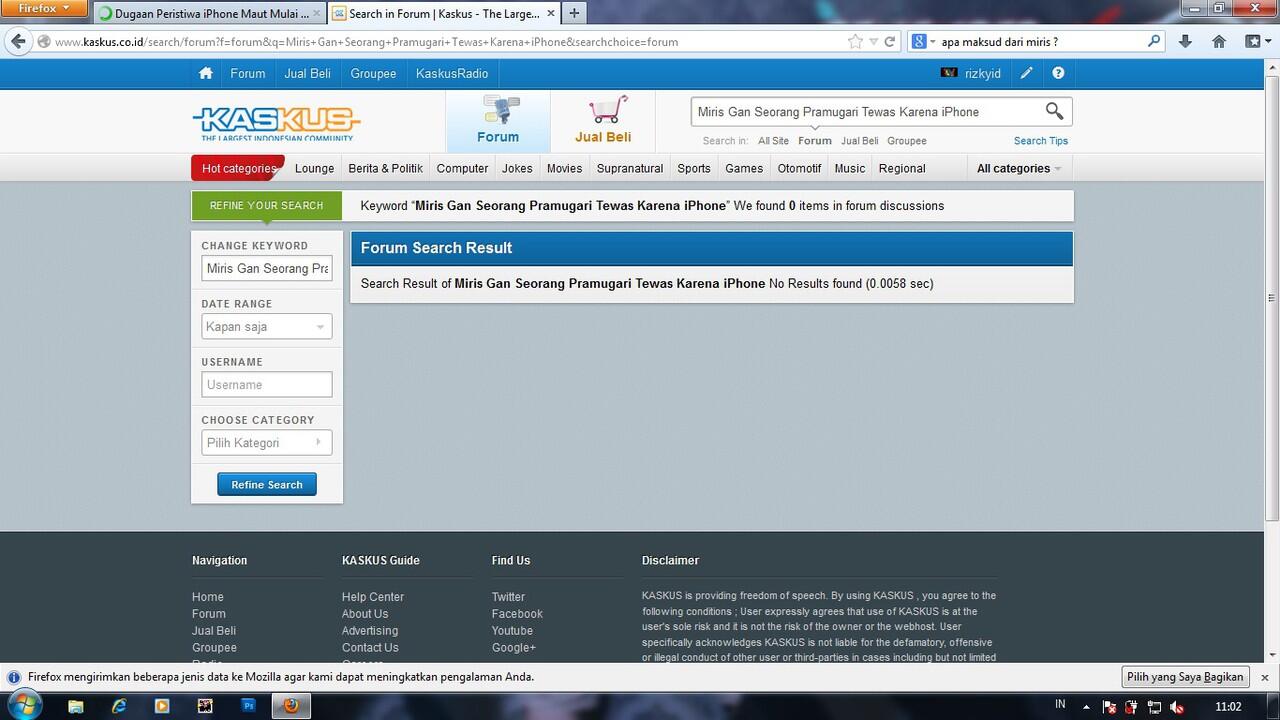Click the pencil edit icon in top bar
1280x720 pixels.
[1026, 73]
